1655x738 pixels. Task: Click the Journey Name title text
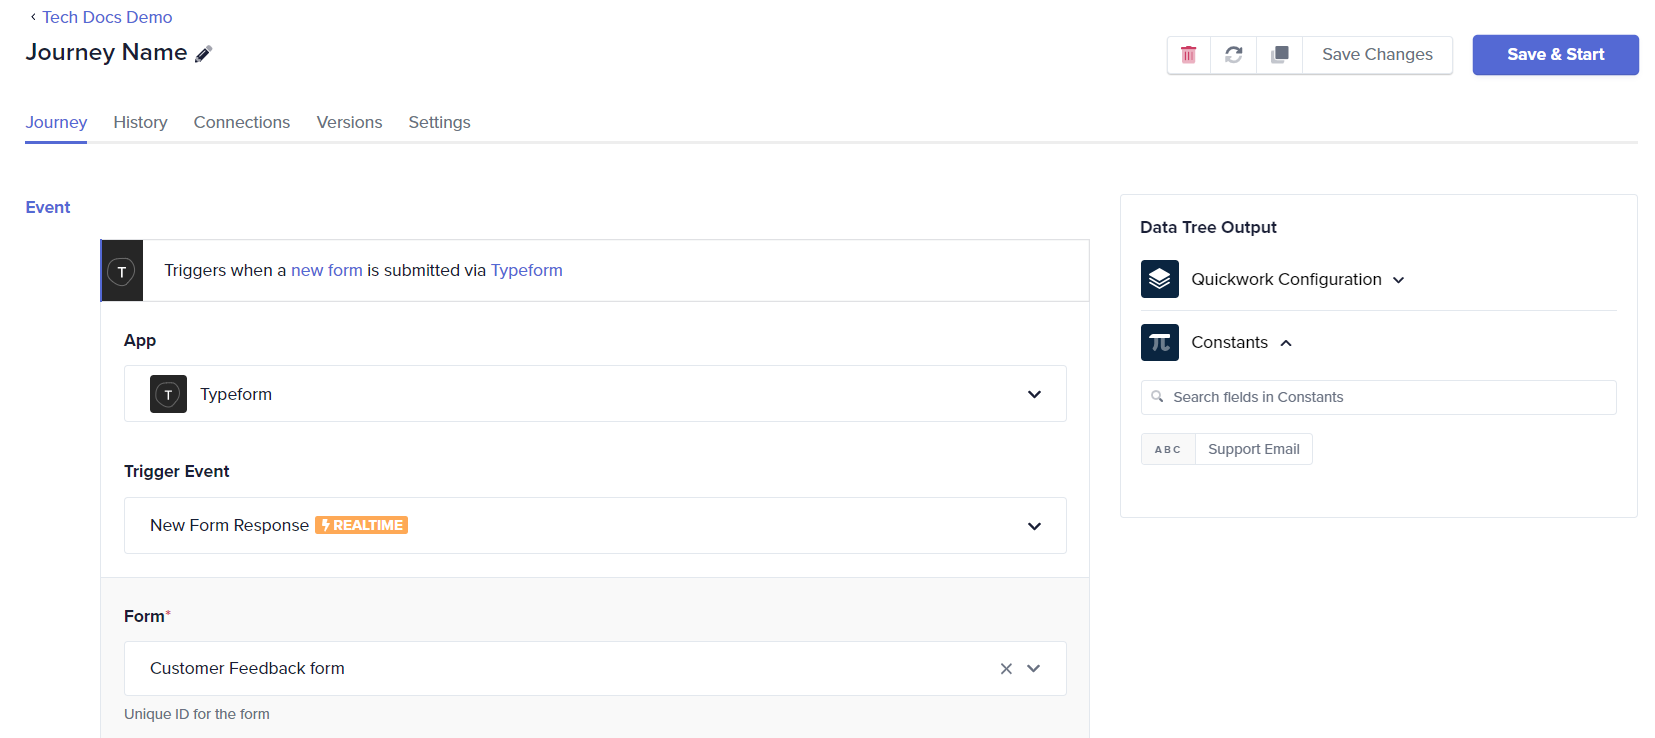[x=106, y=52]
